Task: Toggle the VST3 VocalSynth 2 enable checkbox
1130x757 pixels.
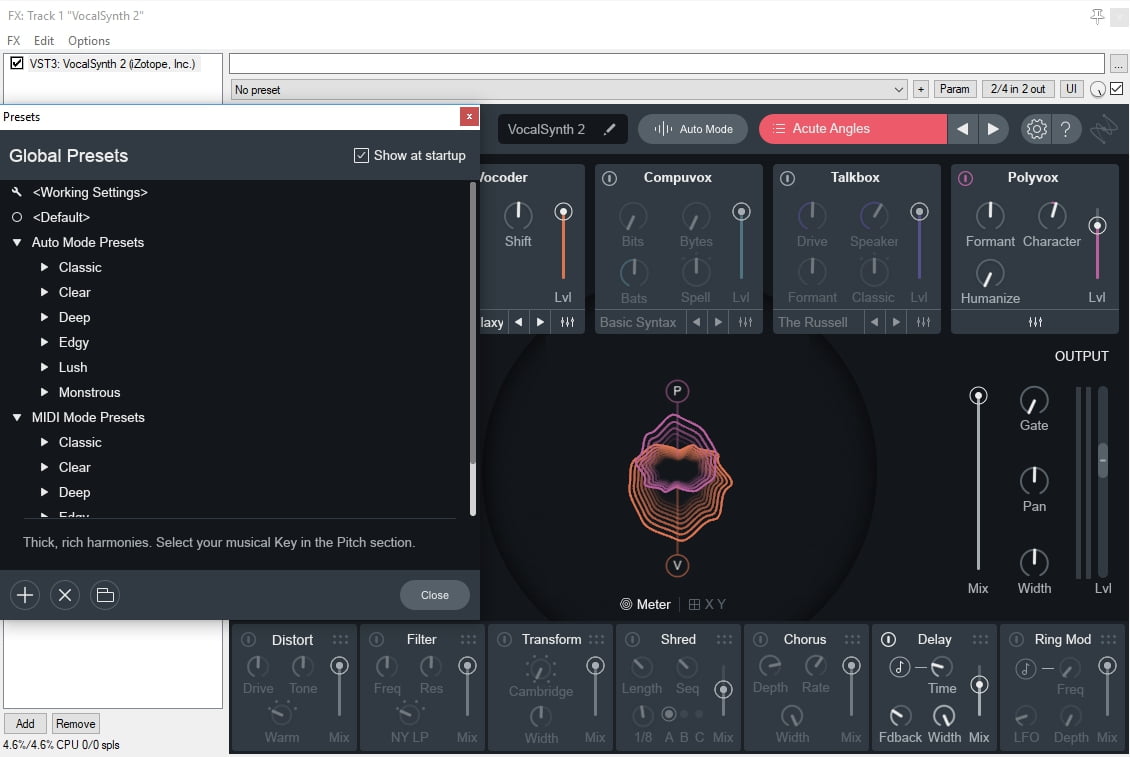Action: point(17,63)
